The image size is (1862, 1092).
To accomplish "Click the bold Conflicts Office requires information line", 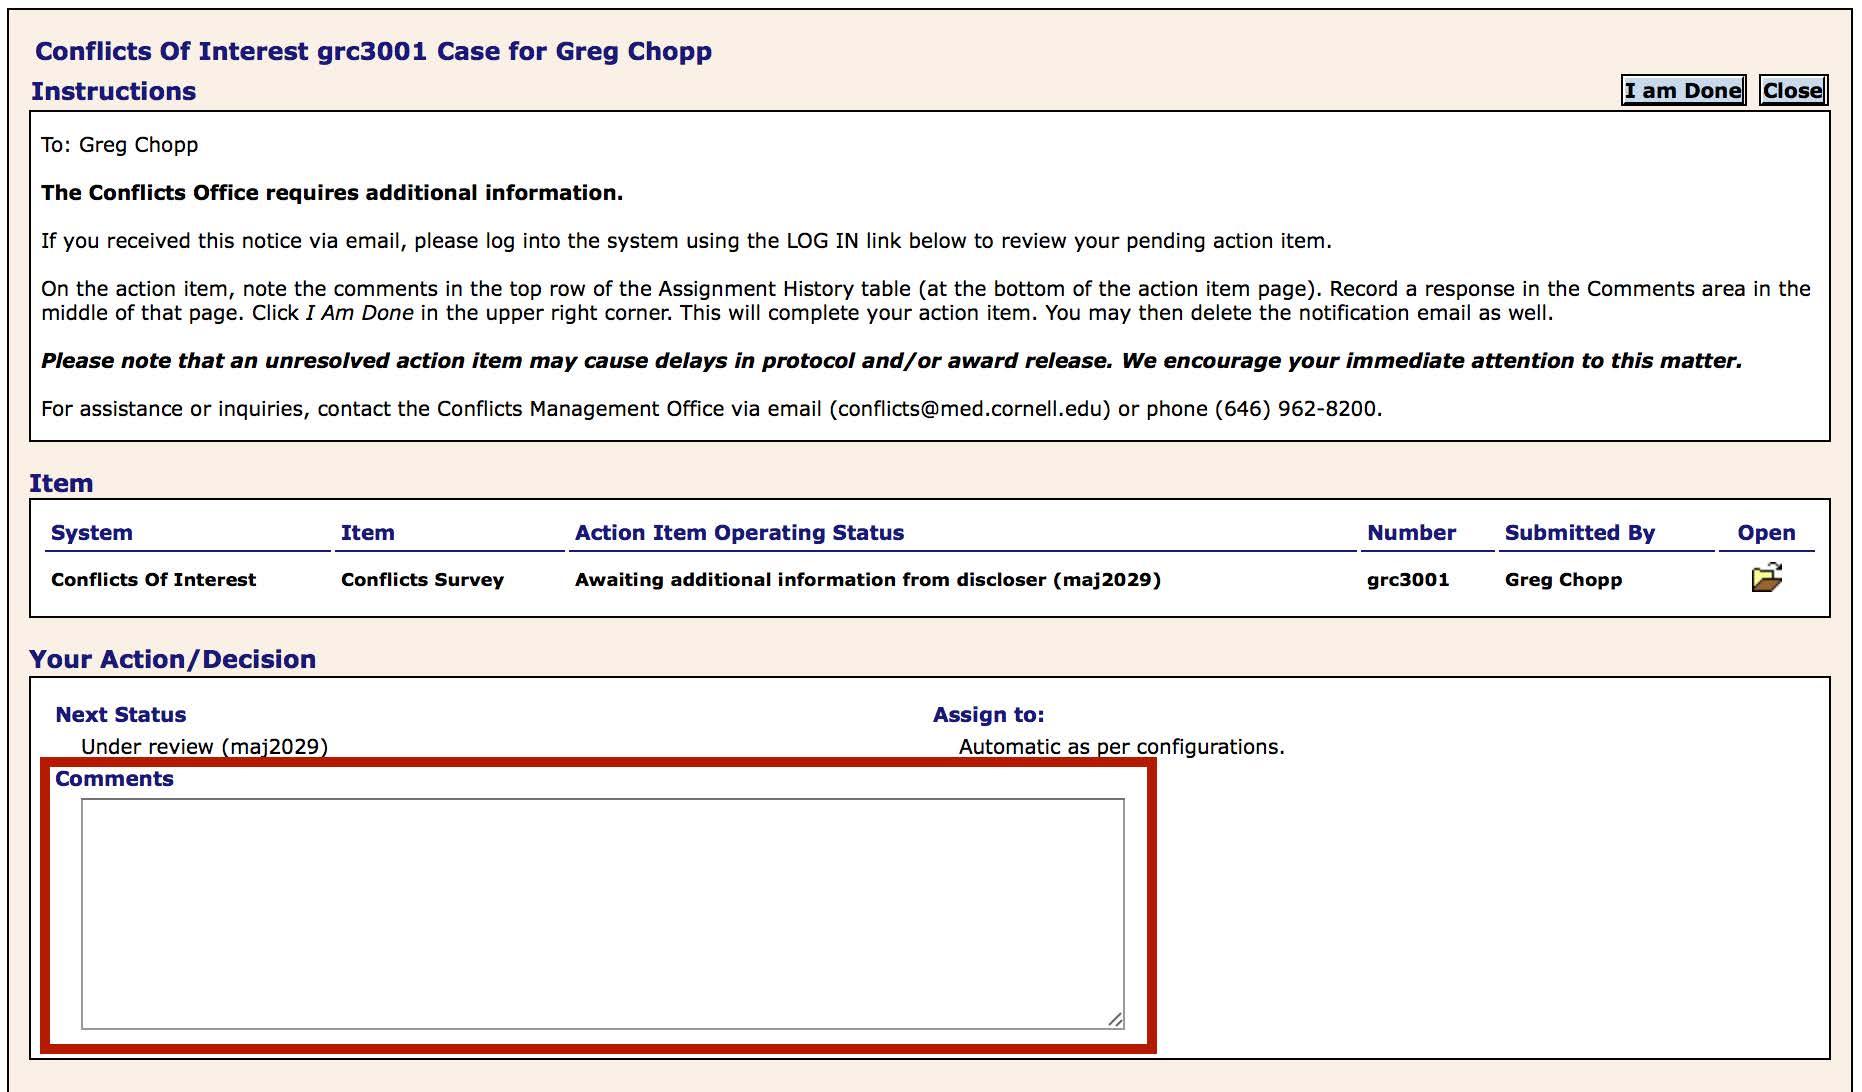I will pyautogui.click(x=332, y=193).
